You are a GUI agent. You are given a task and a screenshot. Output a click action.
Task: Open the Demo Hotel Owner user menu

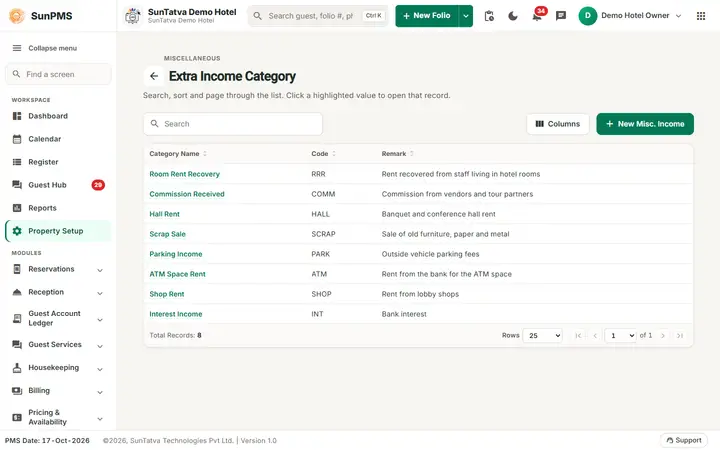[x=630, y=16]
